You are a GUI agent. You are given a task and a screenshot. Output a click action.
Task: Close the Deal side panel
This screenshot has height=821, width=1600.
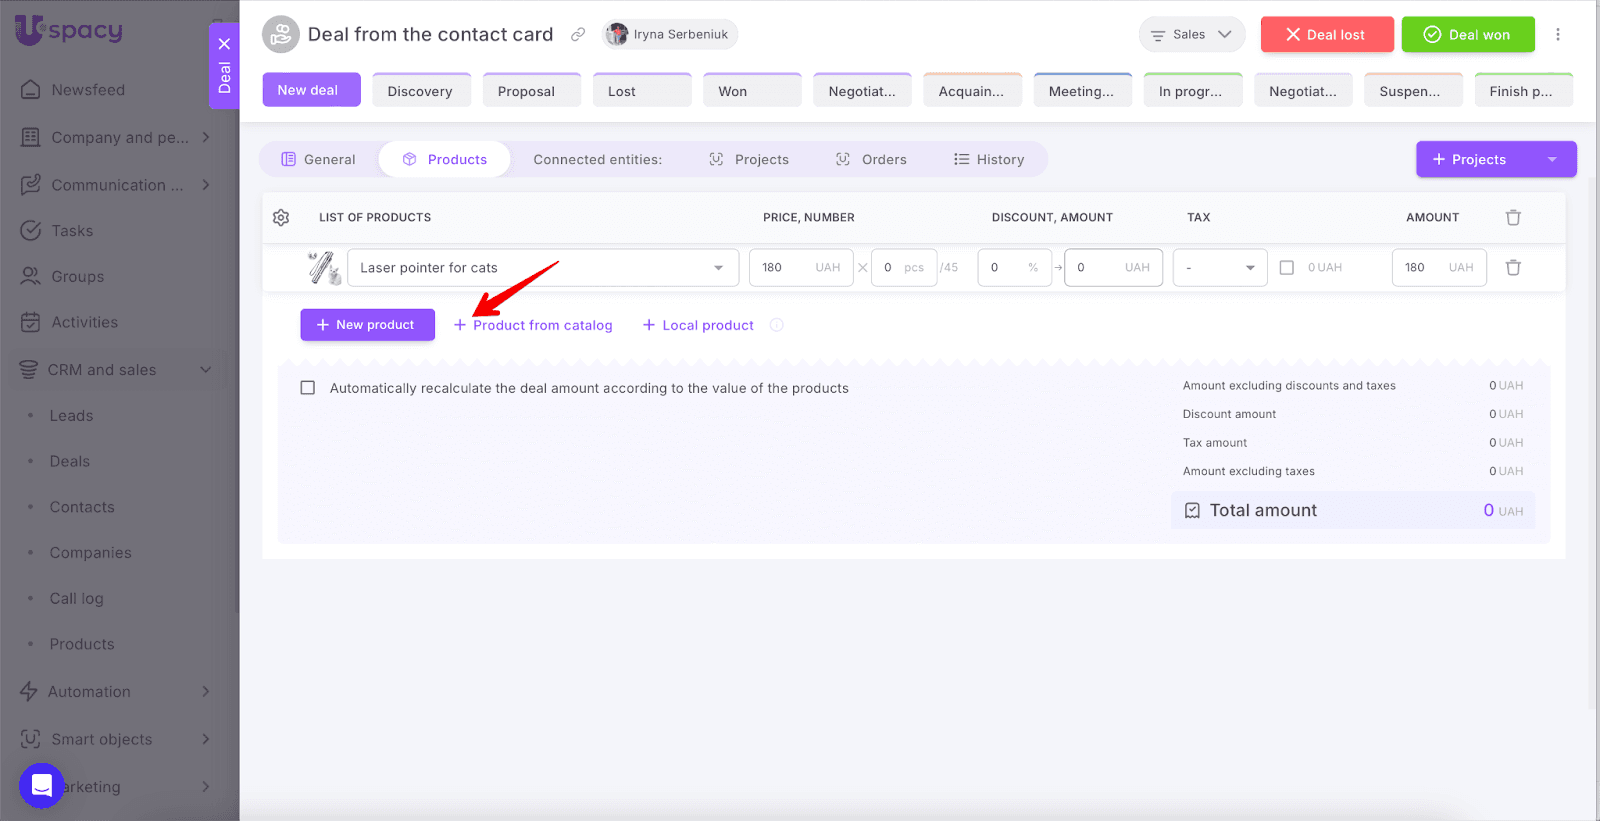tap(224, 44)
